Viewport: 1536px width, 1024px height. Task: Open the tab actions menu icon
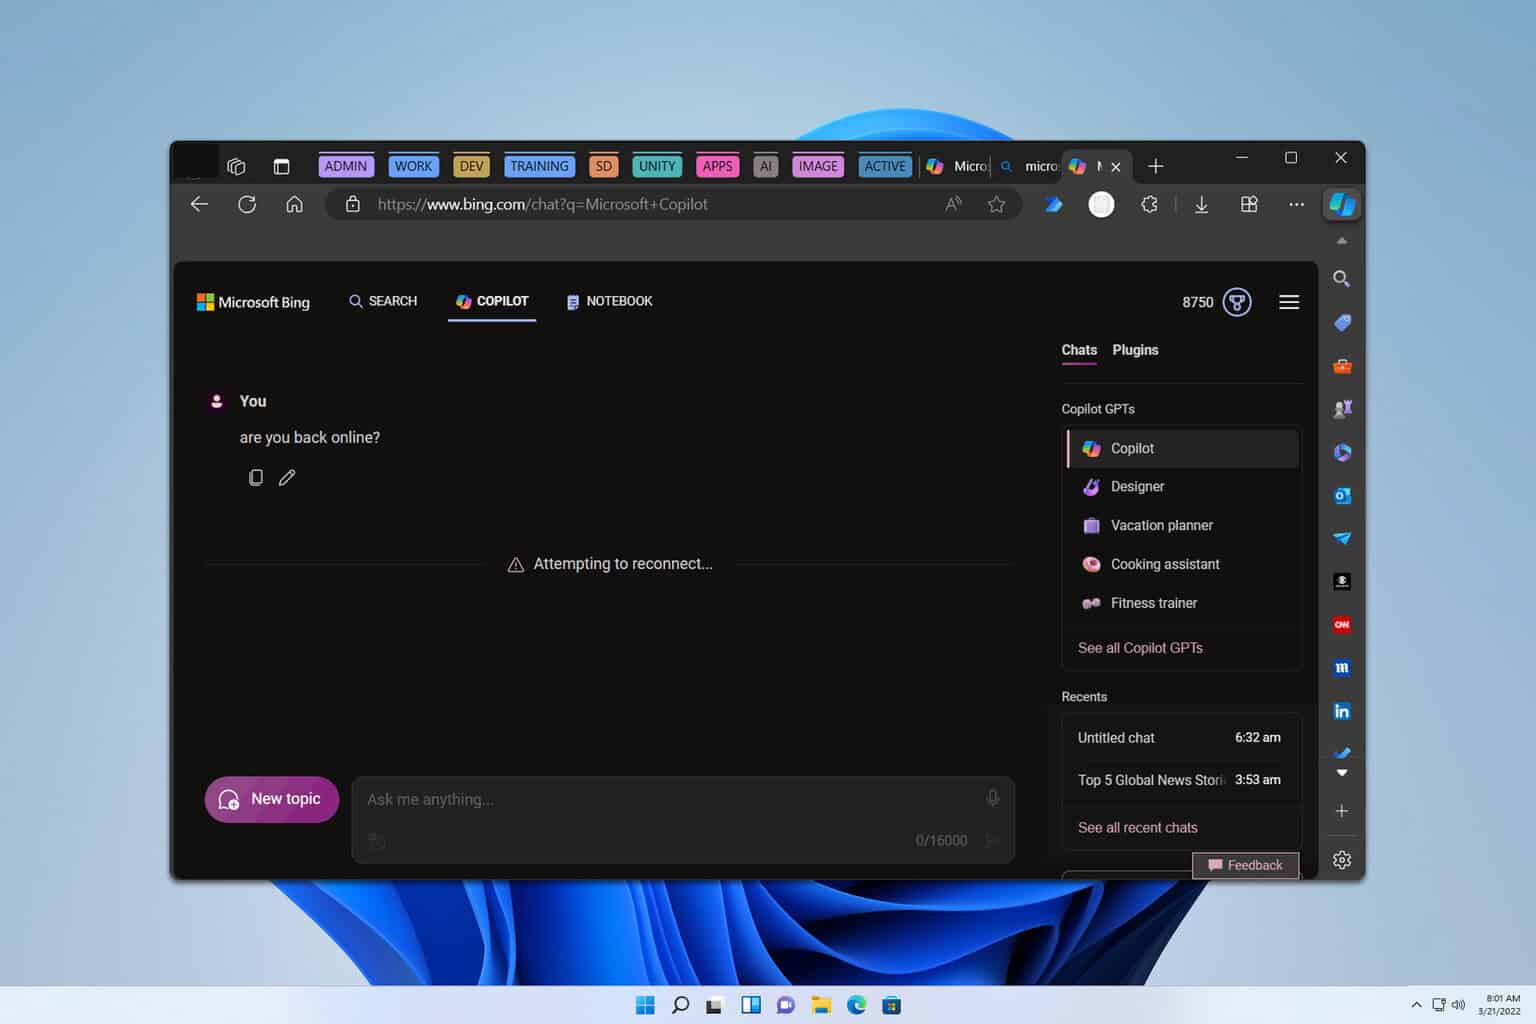(281, 166)
